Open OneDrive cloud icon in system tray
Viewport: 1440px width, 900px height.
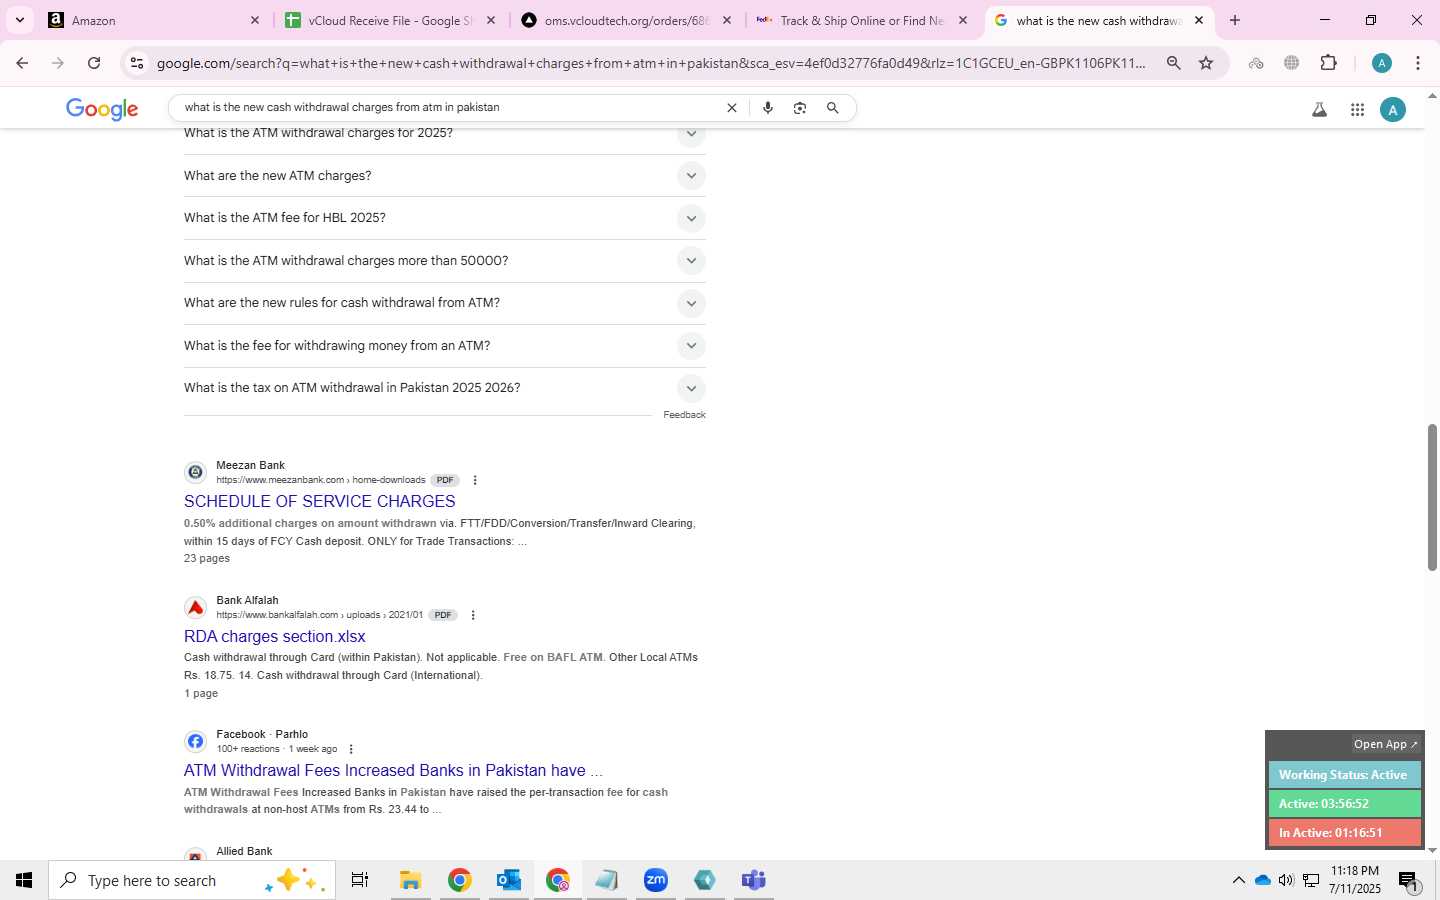pyautogui.click(x=1262, y=880)
